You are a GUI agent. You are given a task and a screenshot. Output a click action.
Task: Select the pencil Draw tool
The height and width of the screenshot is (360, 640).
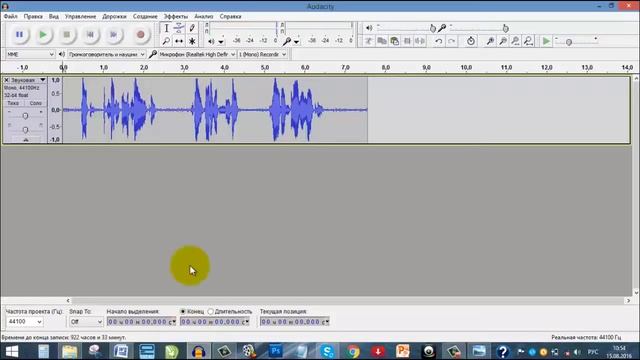pos(192,28)
